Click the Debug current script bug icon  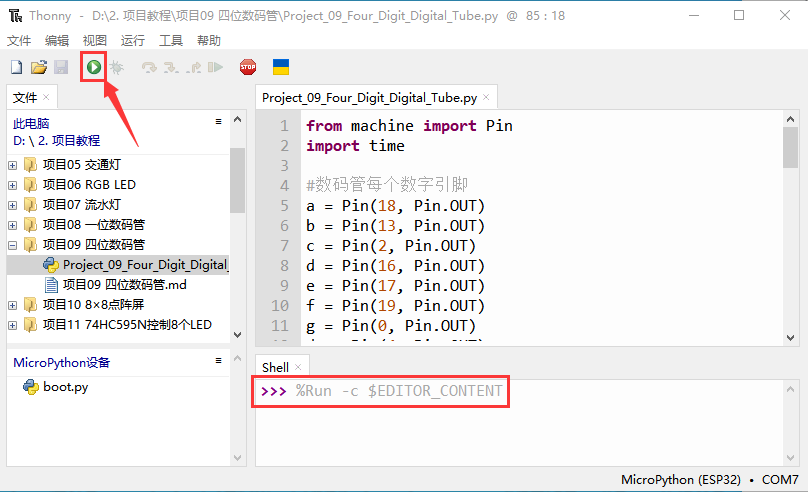click(116, 67)
